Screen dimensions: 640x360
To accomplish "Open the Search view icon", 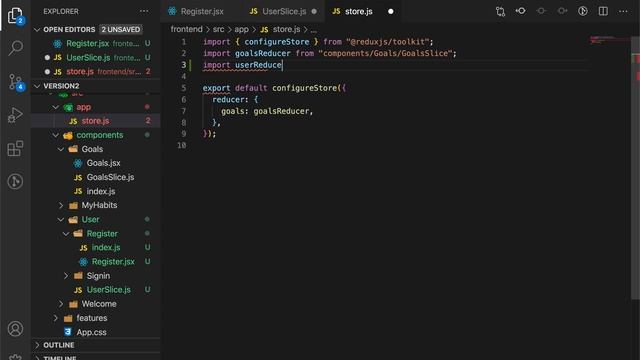I will tap(15, 48).
